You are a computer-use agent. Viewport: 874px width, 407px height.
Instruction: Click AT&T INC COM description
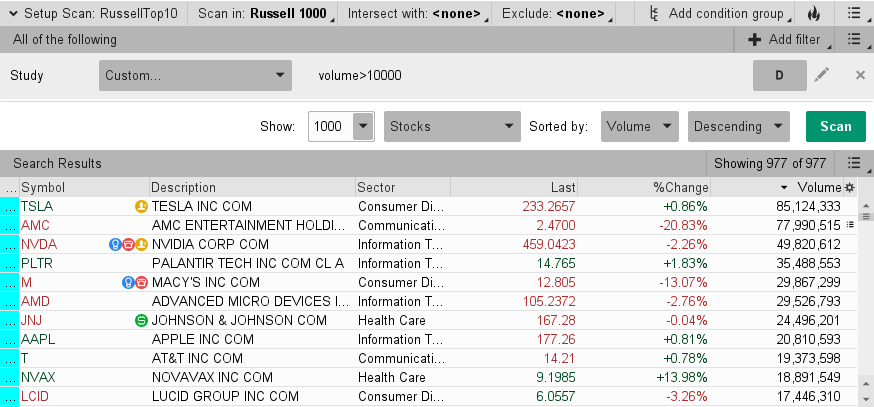click(x=195, y=358)
